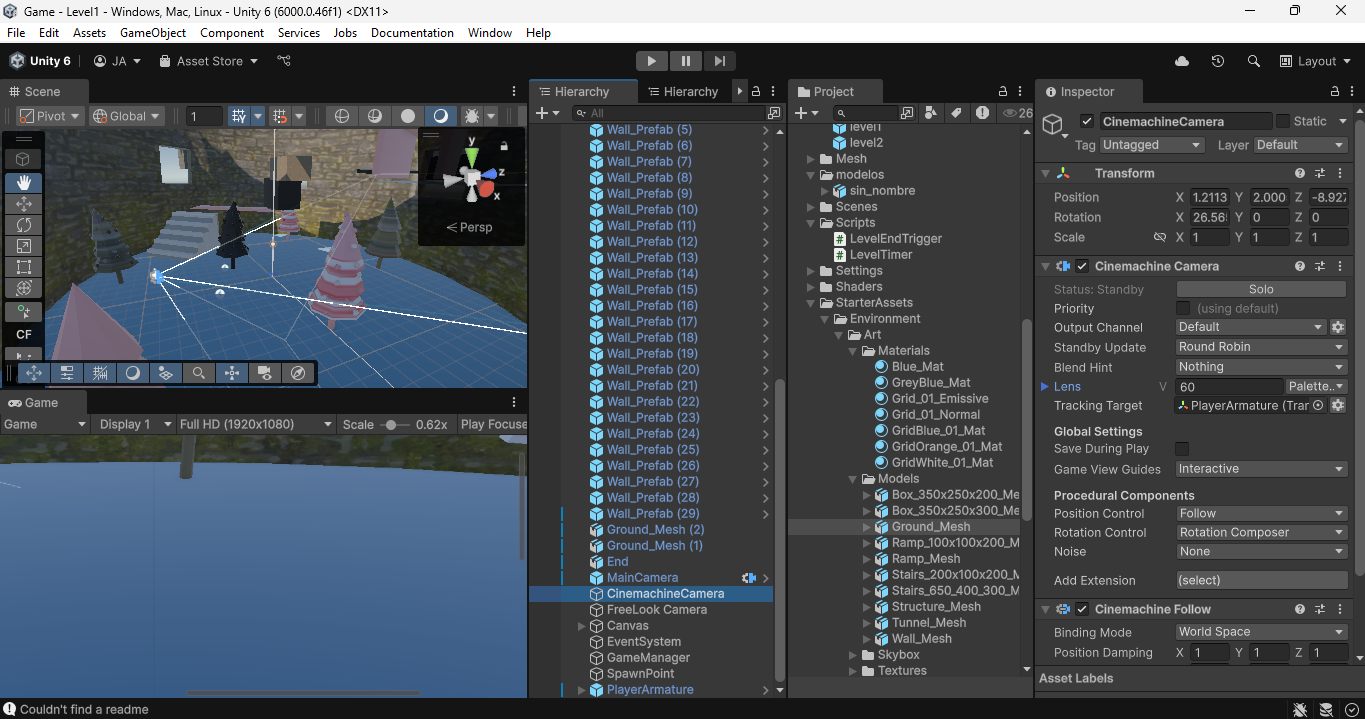Open the Tag Untagged dropdown
Screen dimensions: 1365x719
click(x=1152, y=145)
